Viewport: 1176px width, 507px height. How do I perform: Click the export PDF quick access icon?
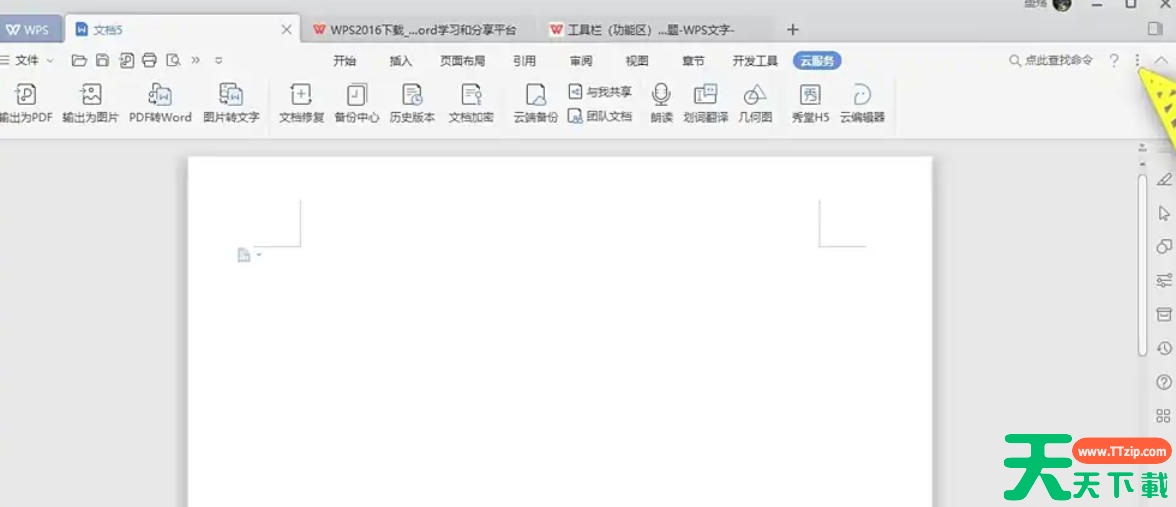point(127,61)
